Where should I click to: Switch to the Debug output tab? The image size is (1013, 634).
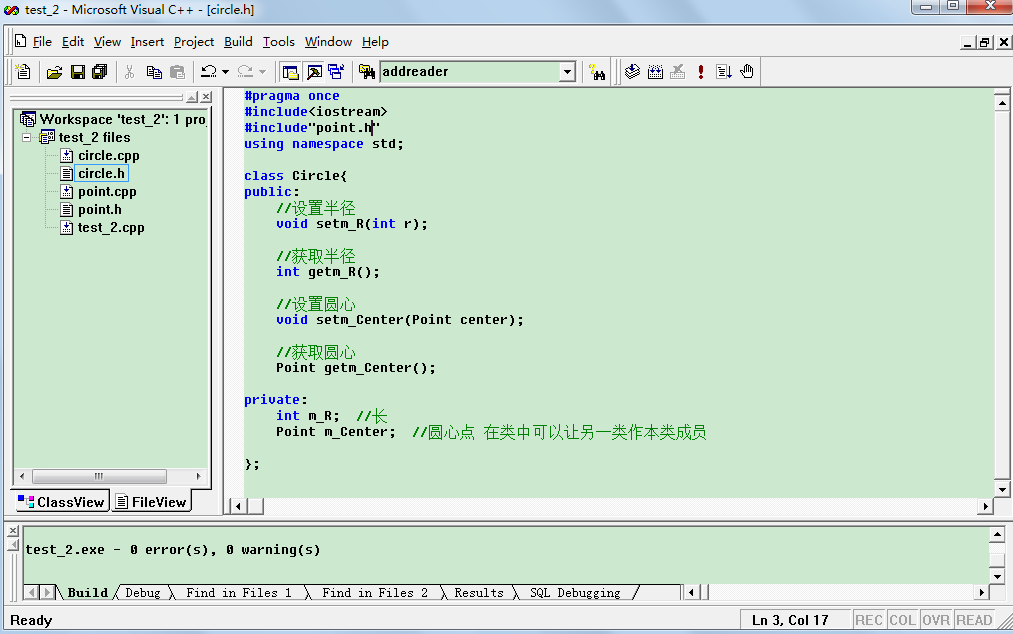coord(143,593)
